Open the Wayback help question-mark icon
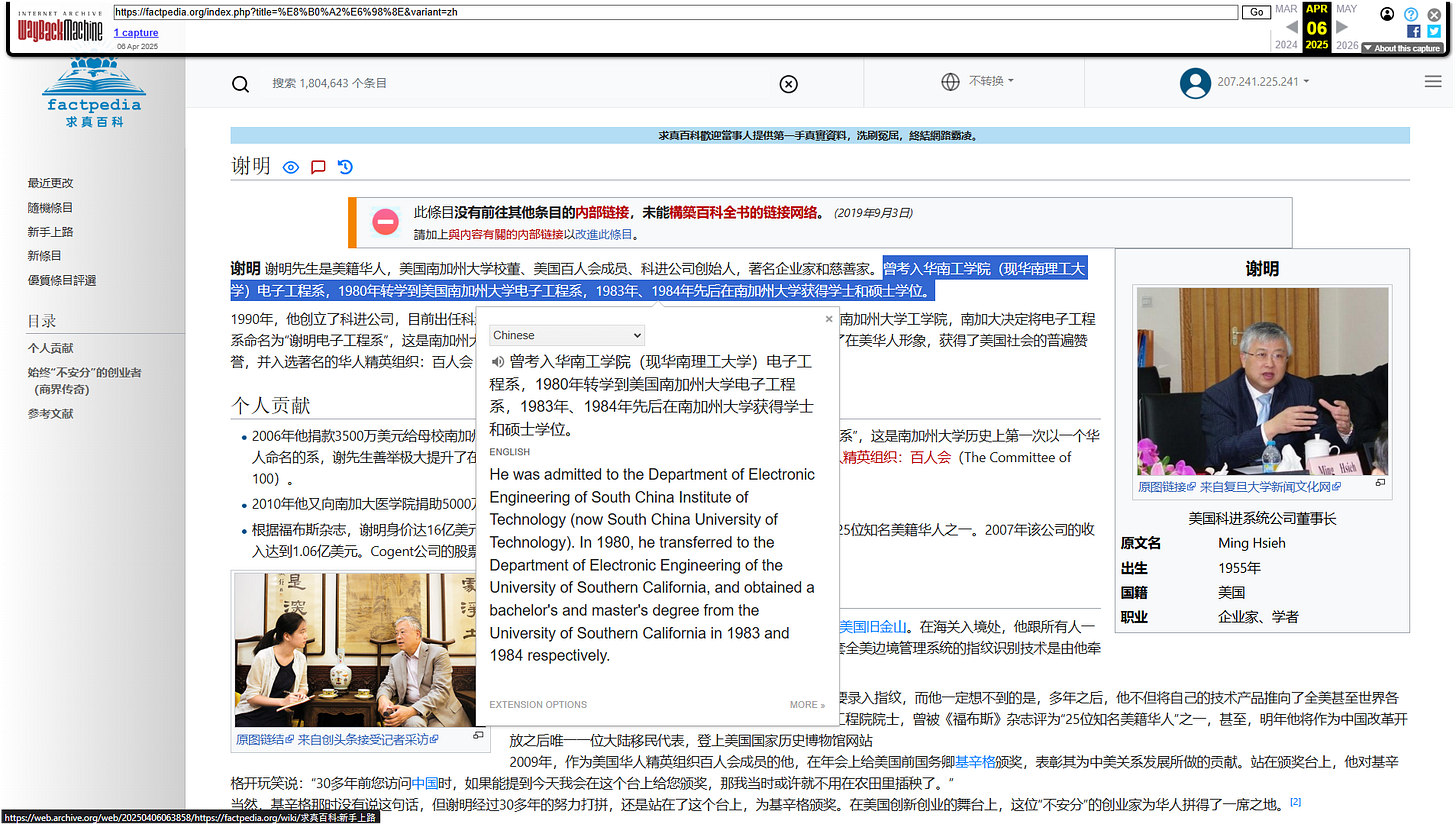This screenshot has height=825, width=1456. click(1411, 14)
